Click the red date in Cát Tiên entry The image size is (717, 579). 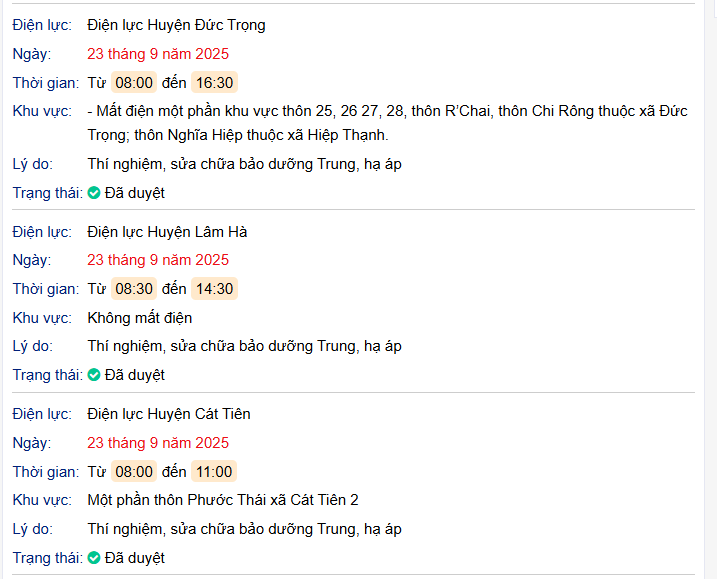click(158, 443)
